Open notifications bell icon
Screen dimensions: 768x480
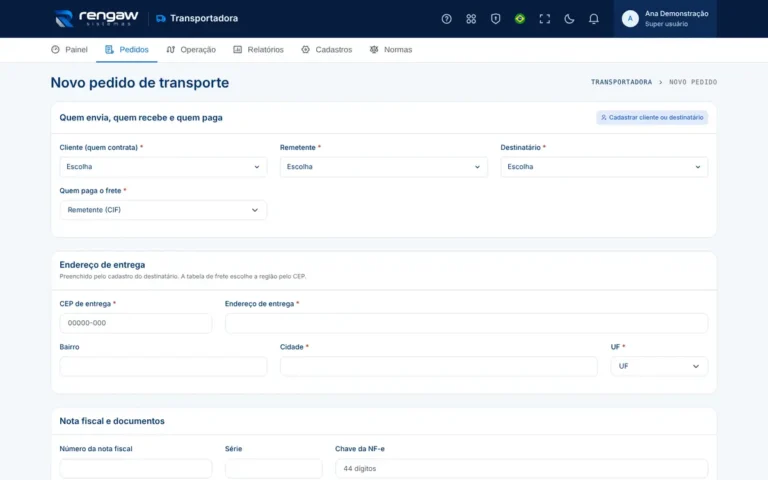pos(593,19)
